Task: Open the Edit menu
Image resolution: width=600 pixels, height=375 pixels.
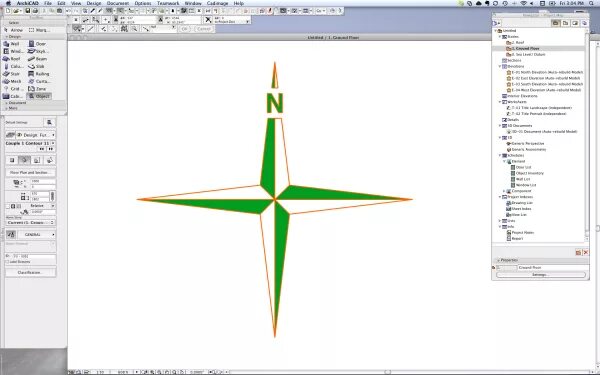Action: [61, 3]
